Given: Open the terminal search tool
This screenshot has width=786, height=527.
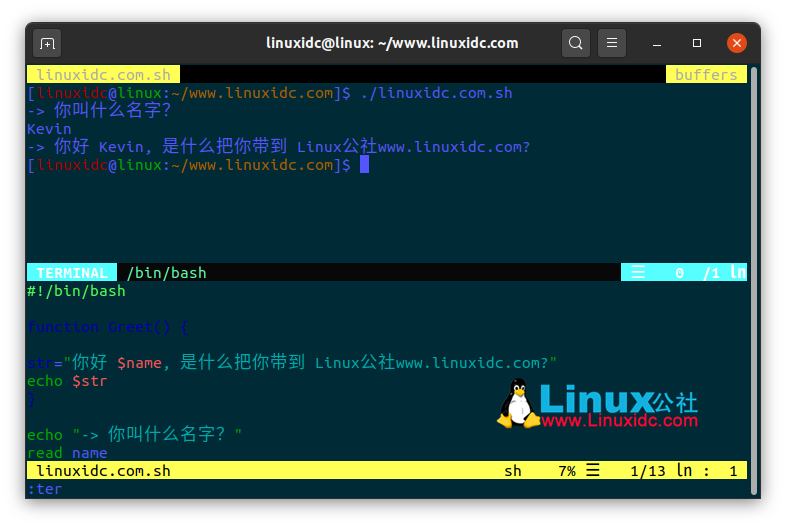Looking at the screenshot, I should (x=575, y=43).
